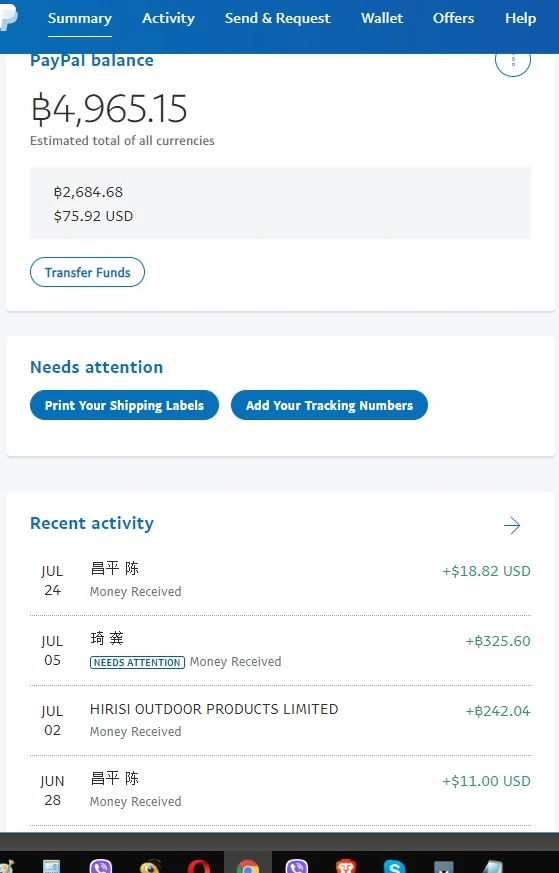Select the Wallet menu item
Screen dimensions: 559x873
pos(382,18)
